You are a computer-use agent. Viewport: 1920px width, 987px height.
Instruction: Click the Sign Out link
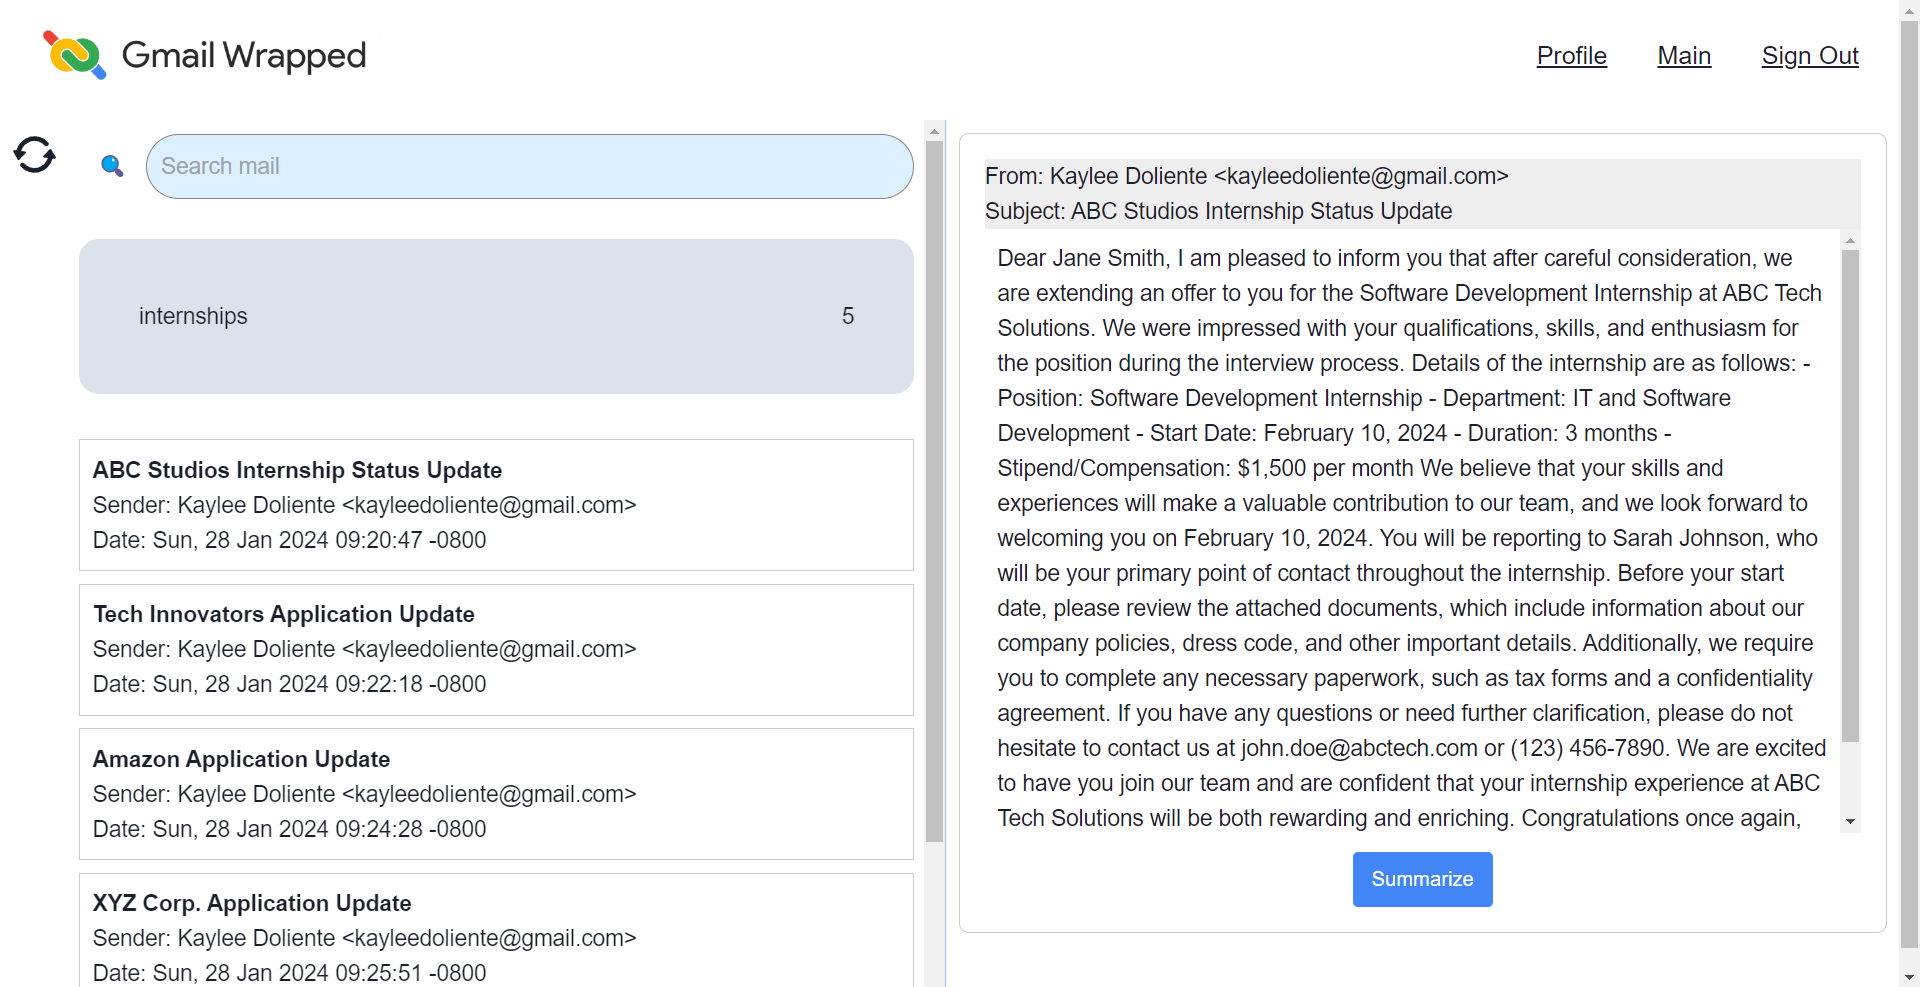1810,56
